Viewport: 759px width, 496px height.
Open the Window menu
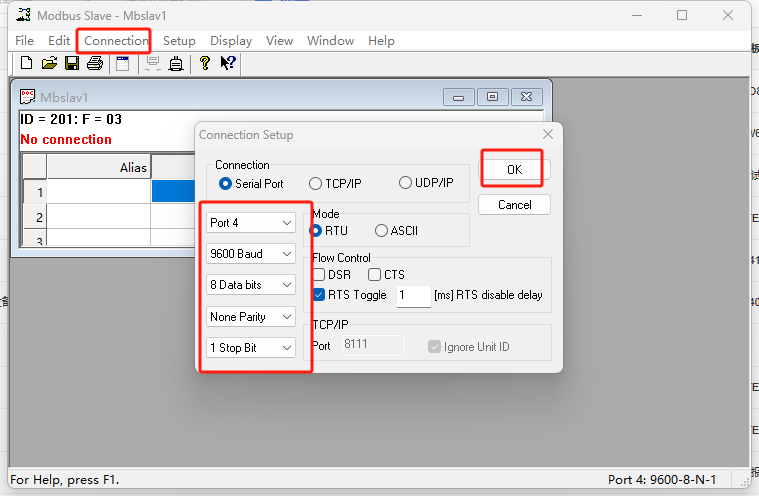pos(331,41)
